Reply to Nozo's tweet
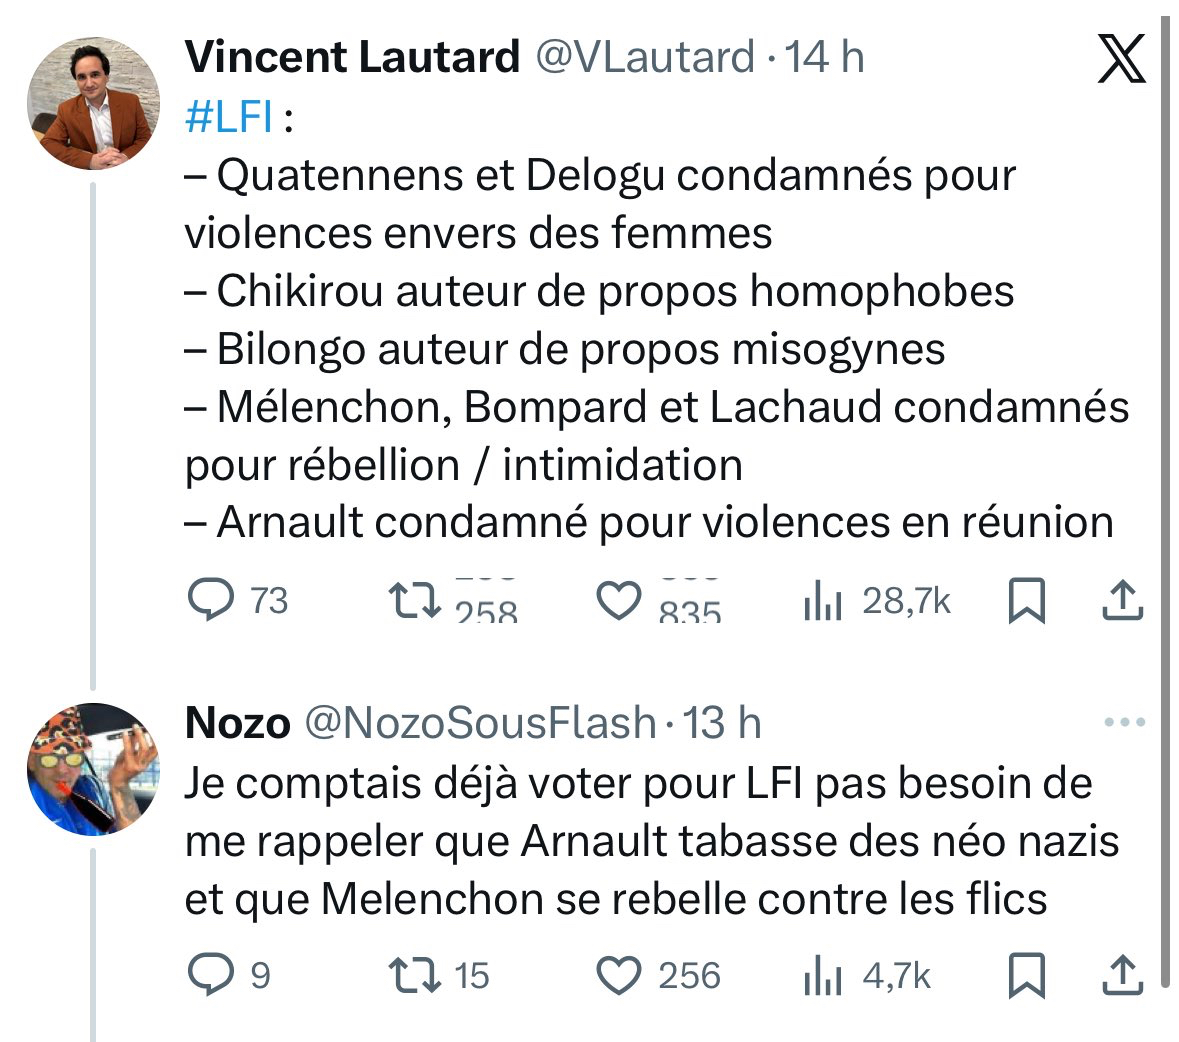This screenshot has height=1042, width=1179. coord(211,975)
